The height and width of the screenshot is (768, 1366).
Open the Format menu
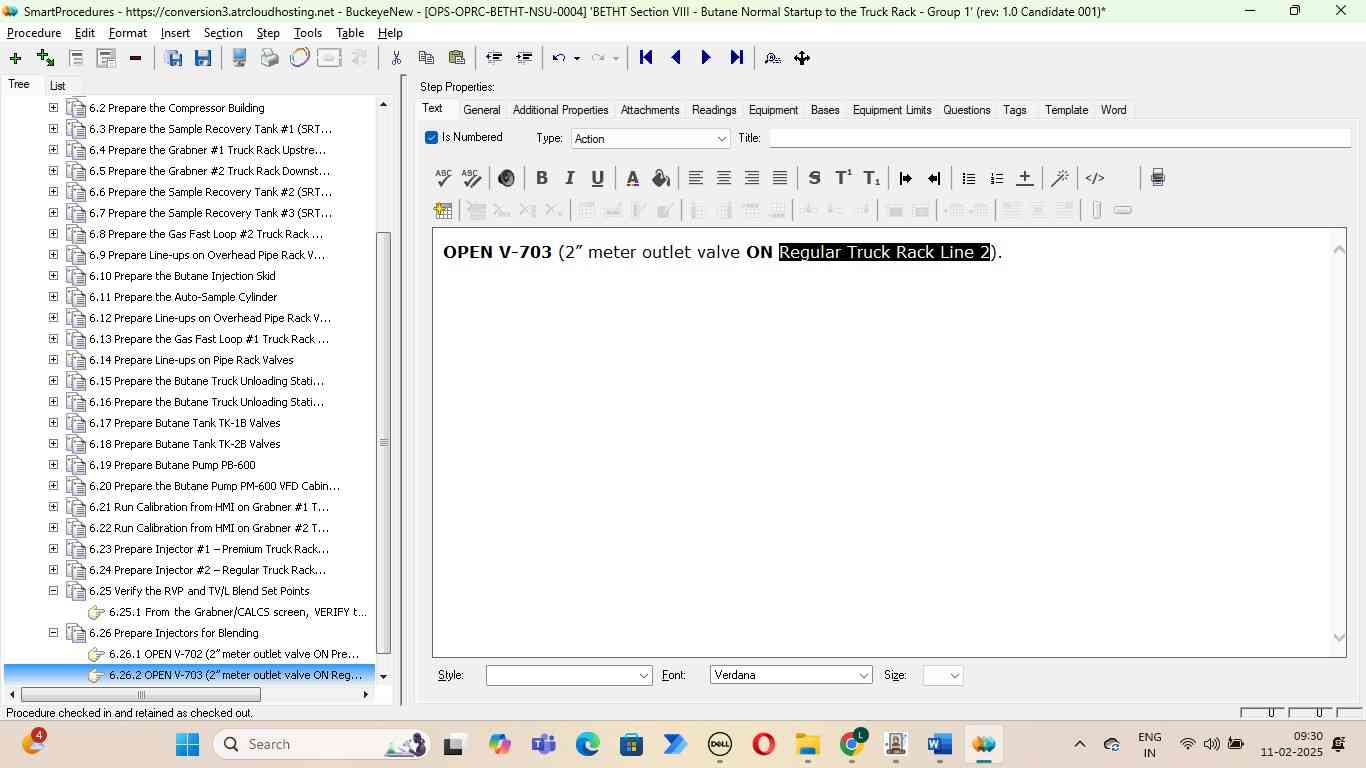click(128, 33)
